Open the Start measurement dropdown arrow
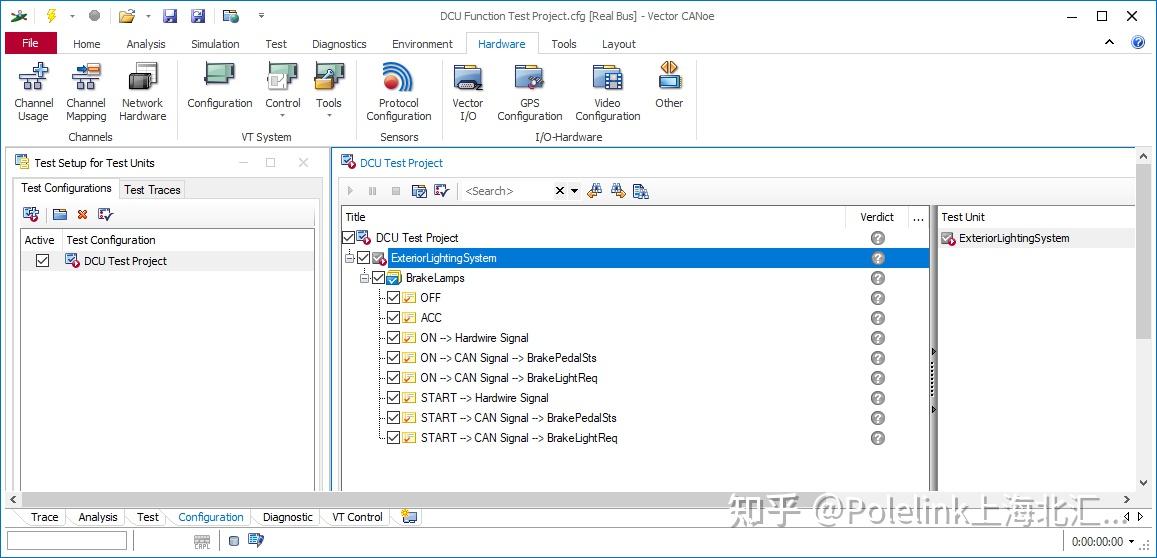This screenshot has width=1157, height=558. [x=72, y=16]
